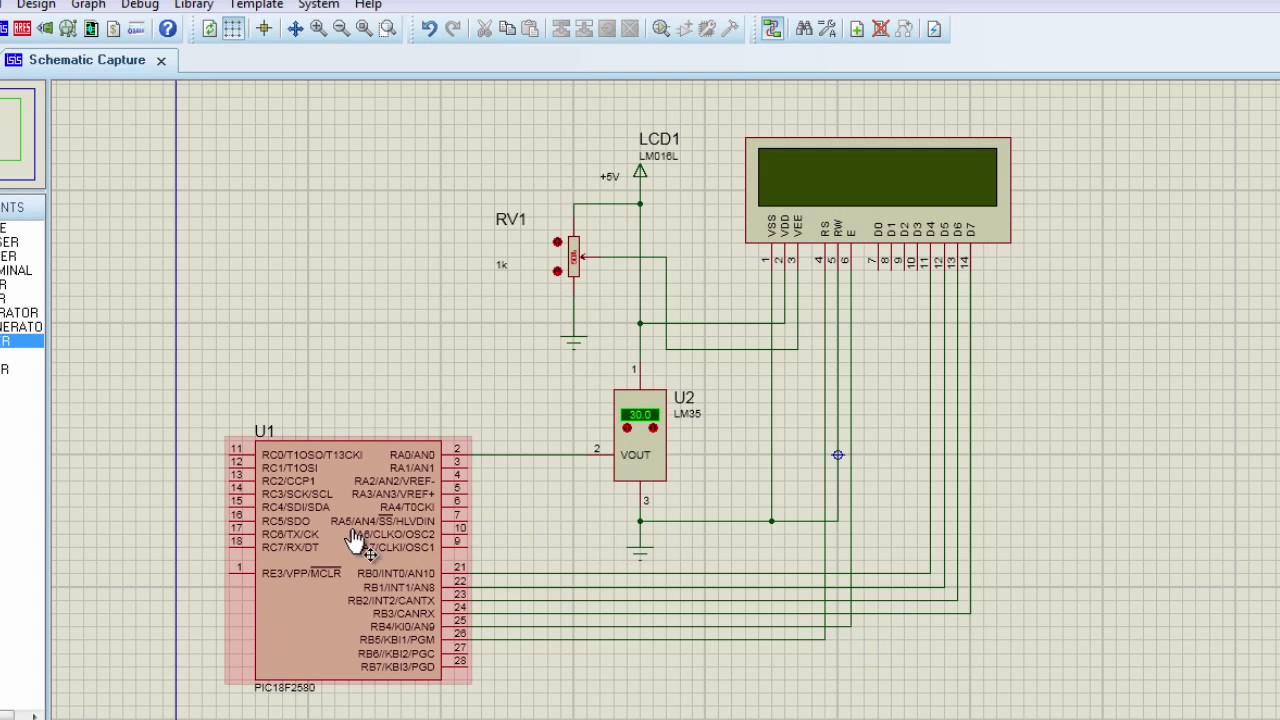Toggle the grid dots display
The height and width of the screenshot is (720, 1280).
click(x=232, y=29)
